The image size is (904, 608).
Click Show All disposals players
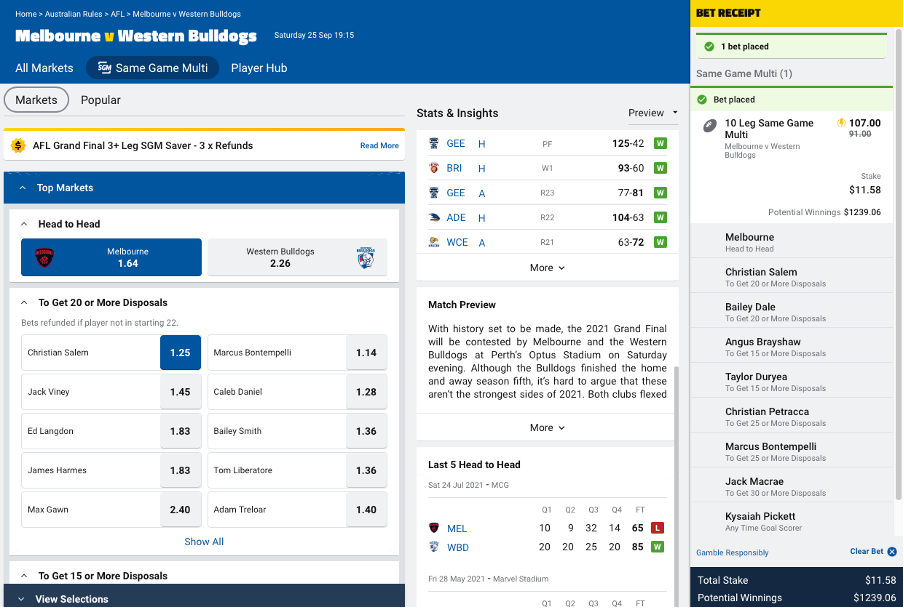(204, 542)
